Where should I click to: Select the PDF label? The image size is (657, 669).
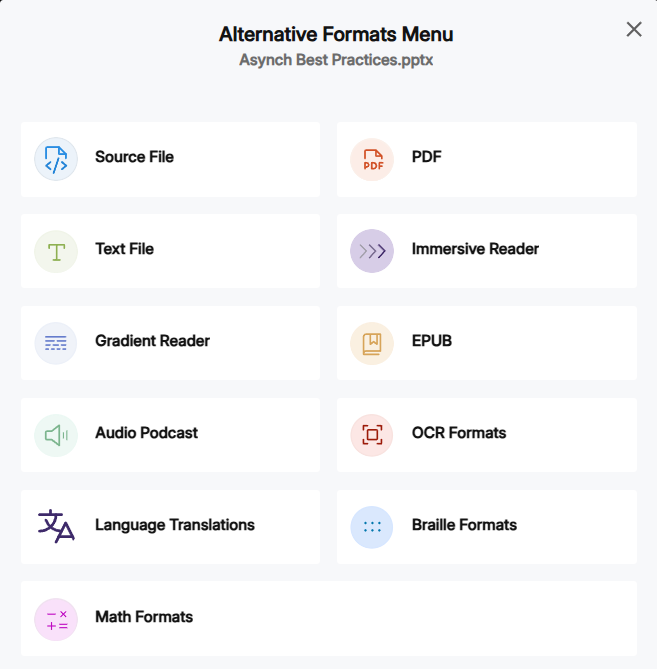[426, 157]
